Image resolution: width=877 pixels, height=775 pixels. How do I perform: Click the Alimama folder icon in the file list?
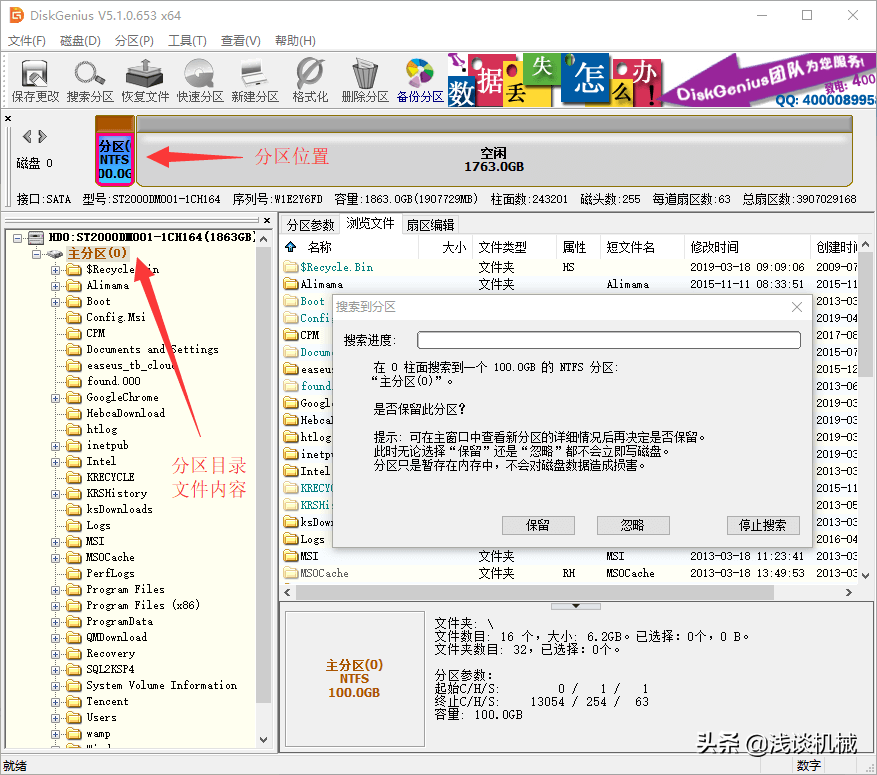click(291, 284)
